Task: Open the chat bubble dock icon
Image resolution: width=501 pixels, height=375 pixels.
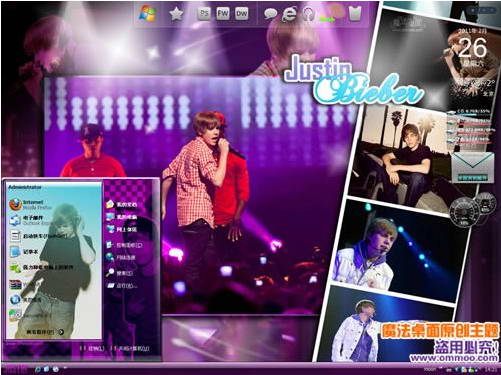Action: 270,14
